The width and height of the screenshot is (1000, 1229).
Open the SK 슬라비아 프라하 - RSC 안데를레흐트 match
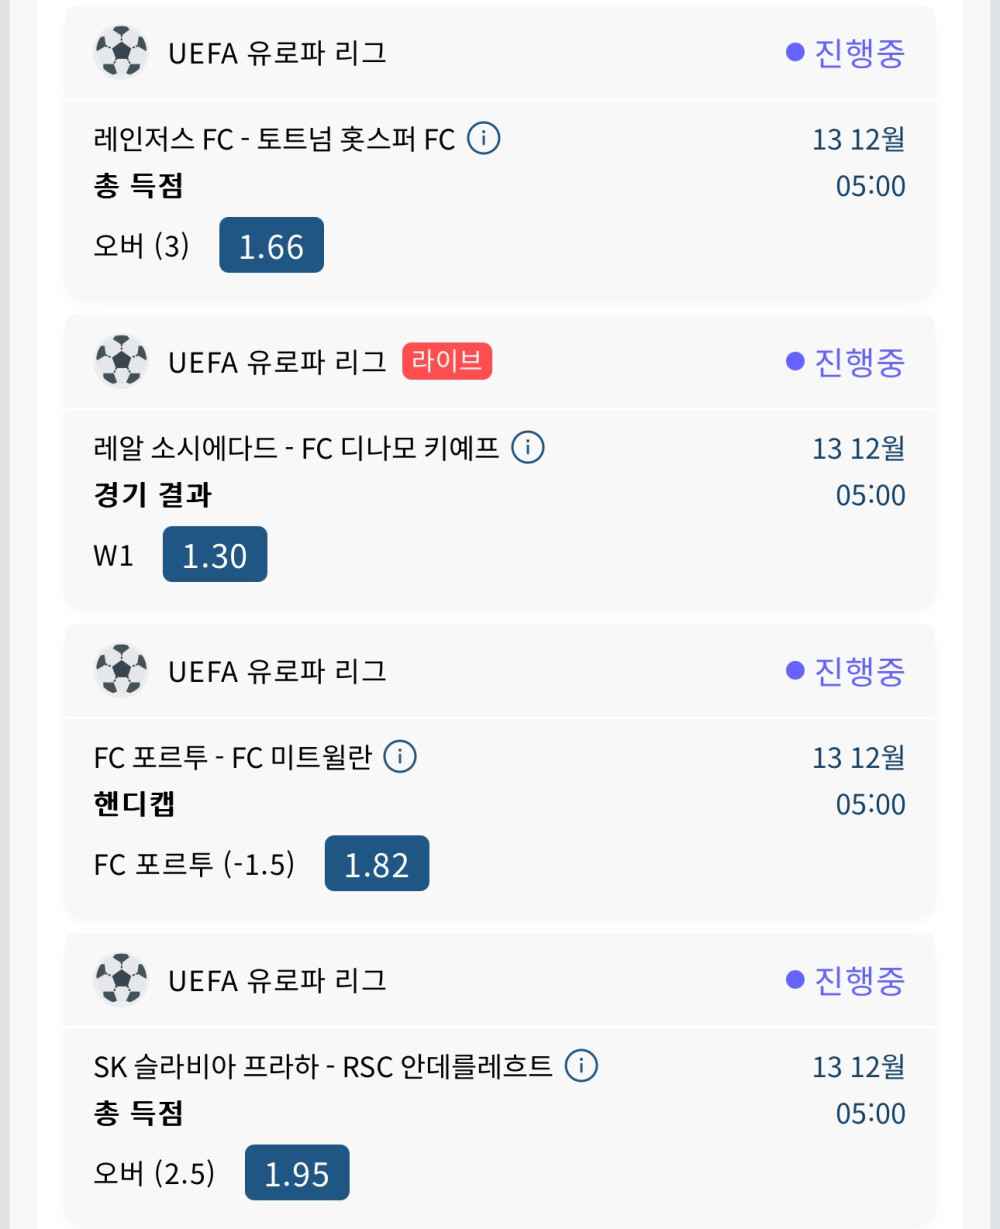pyautogui.click(x=322, y=1067)
